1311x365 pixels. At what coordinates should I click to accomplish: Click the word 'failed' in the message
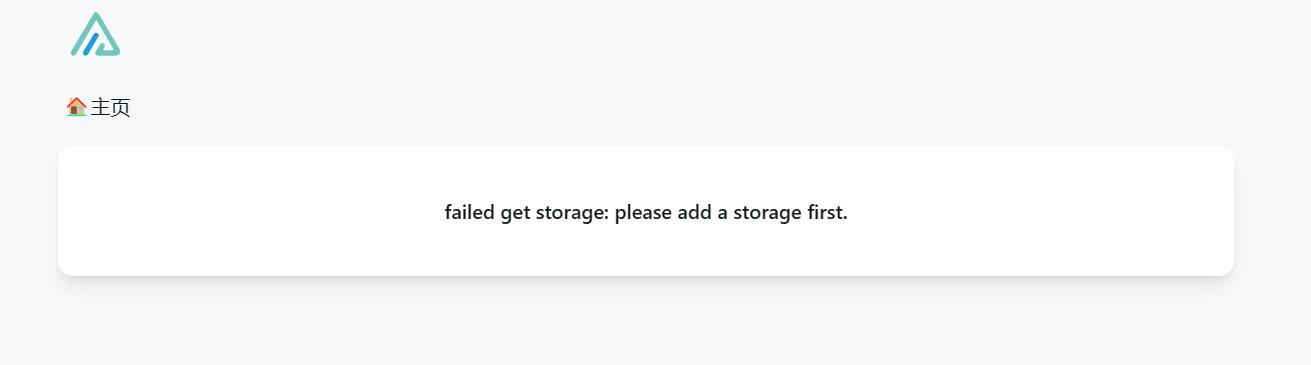coord(470,213)
